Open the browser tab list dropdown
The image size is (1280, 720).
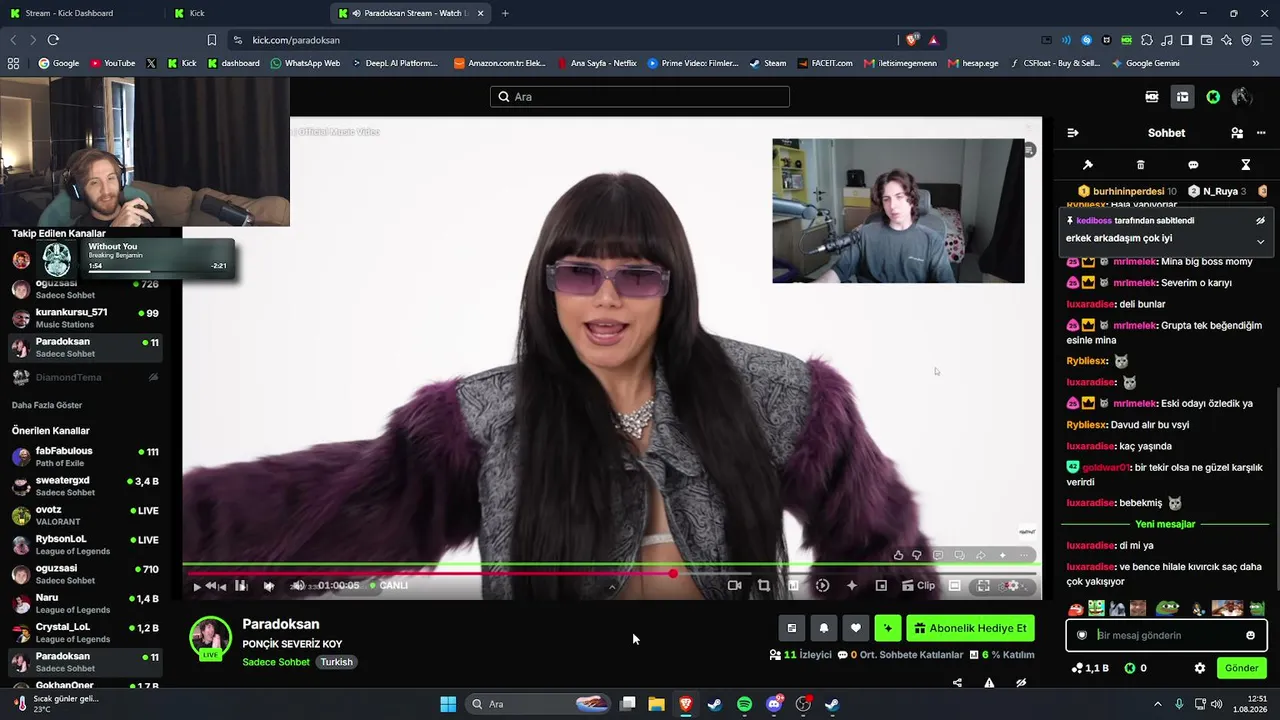[1179, 13]
